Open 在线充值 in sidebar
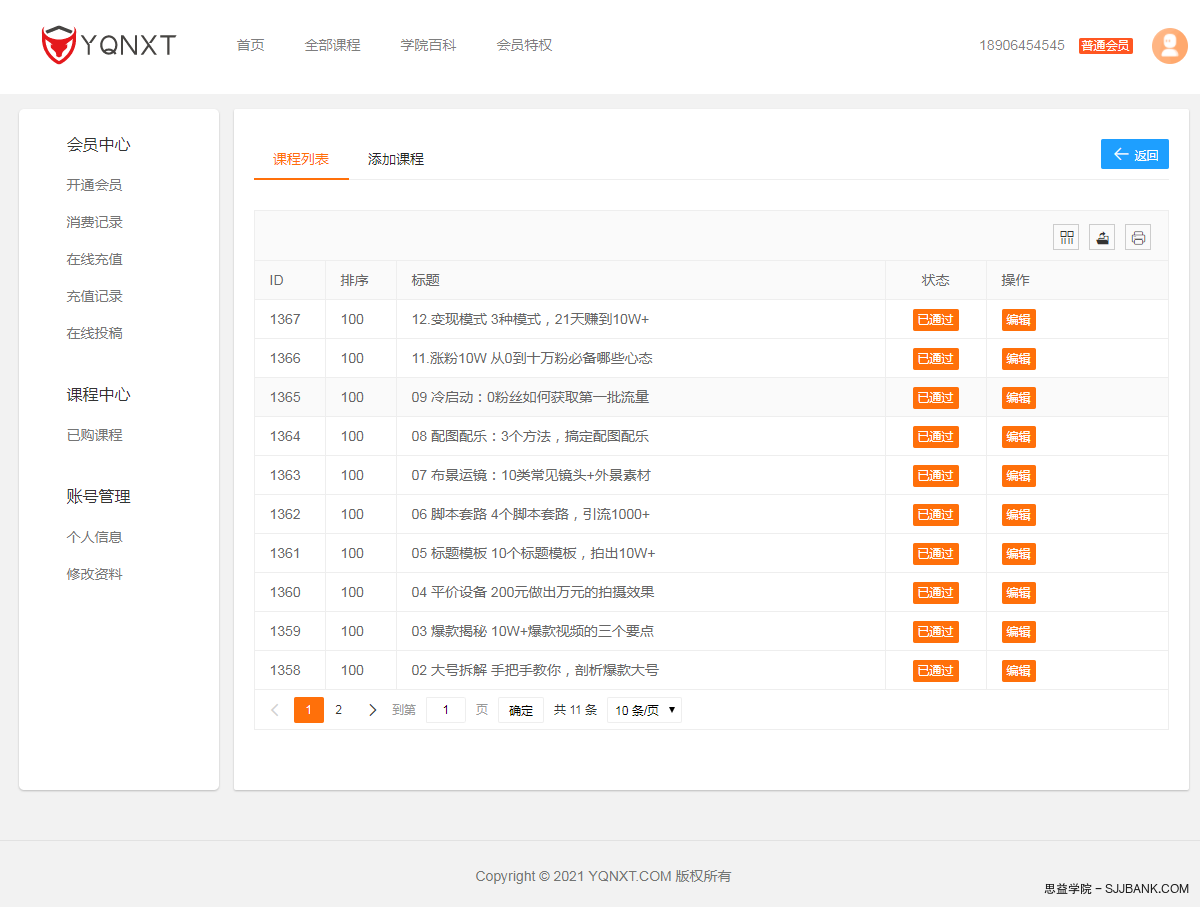1200x907 pixels. click(95, 259)
